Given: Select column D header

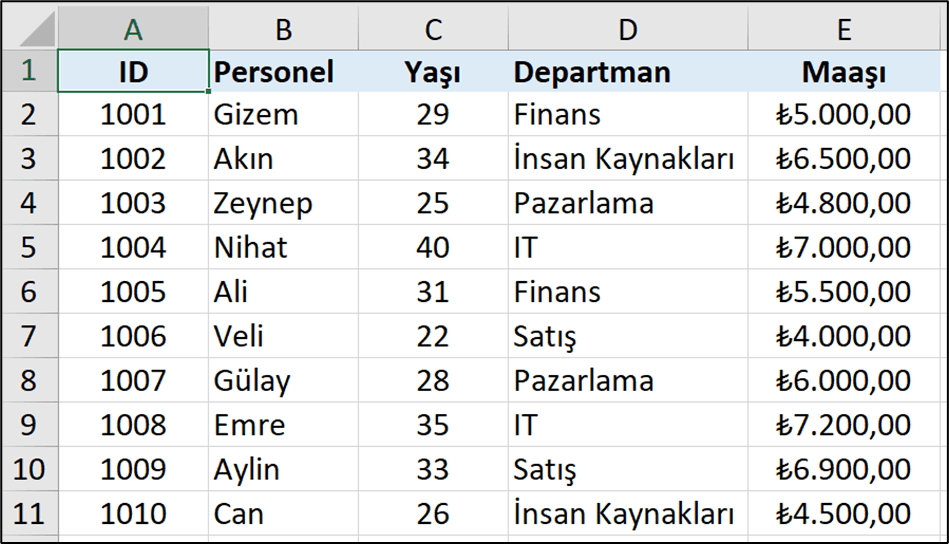Looking at the screenshot, I should (628, 28).
